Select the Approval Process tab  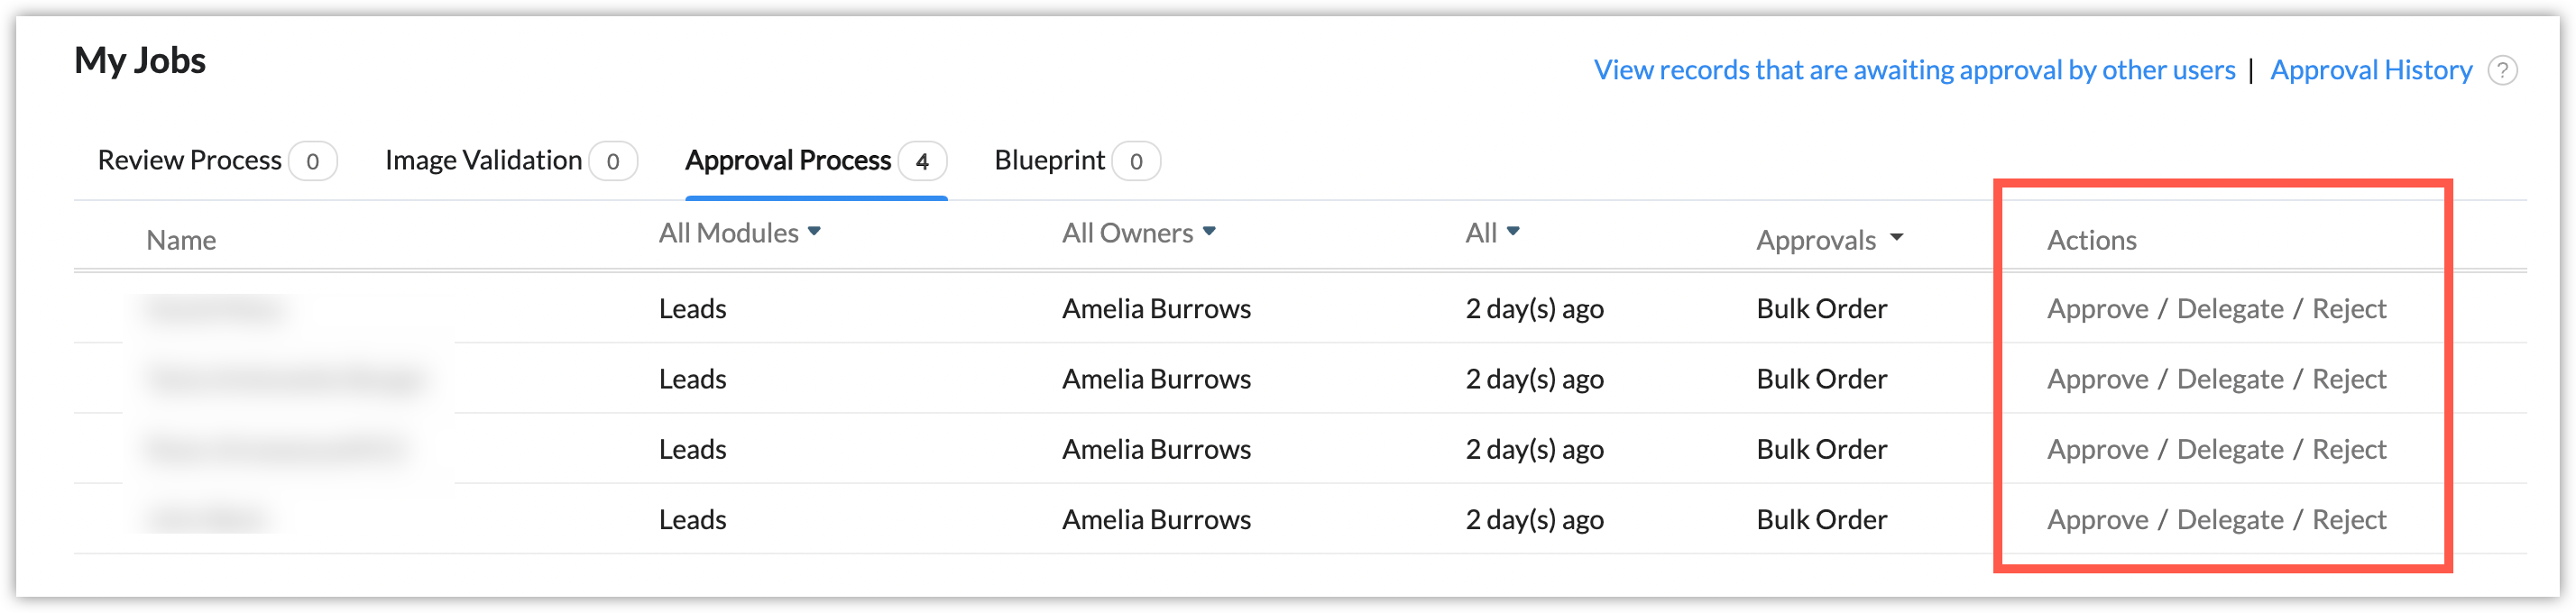788,160
